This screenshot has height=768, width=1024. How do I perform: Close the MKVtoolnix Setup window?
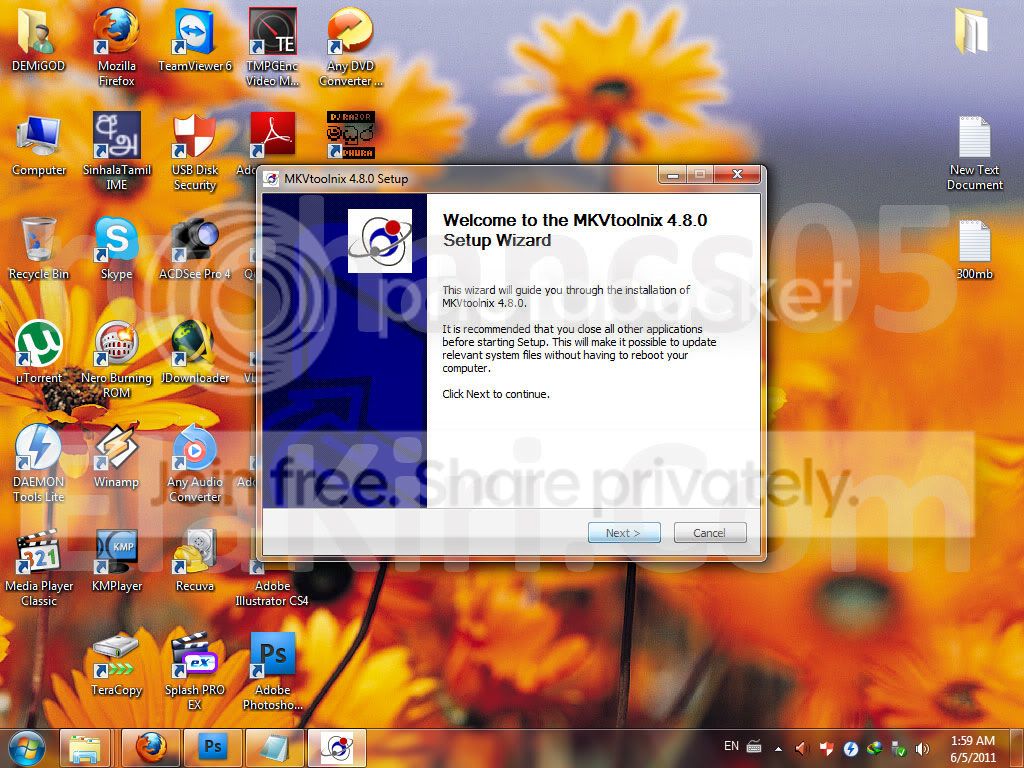click(x=737, y=174)
